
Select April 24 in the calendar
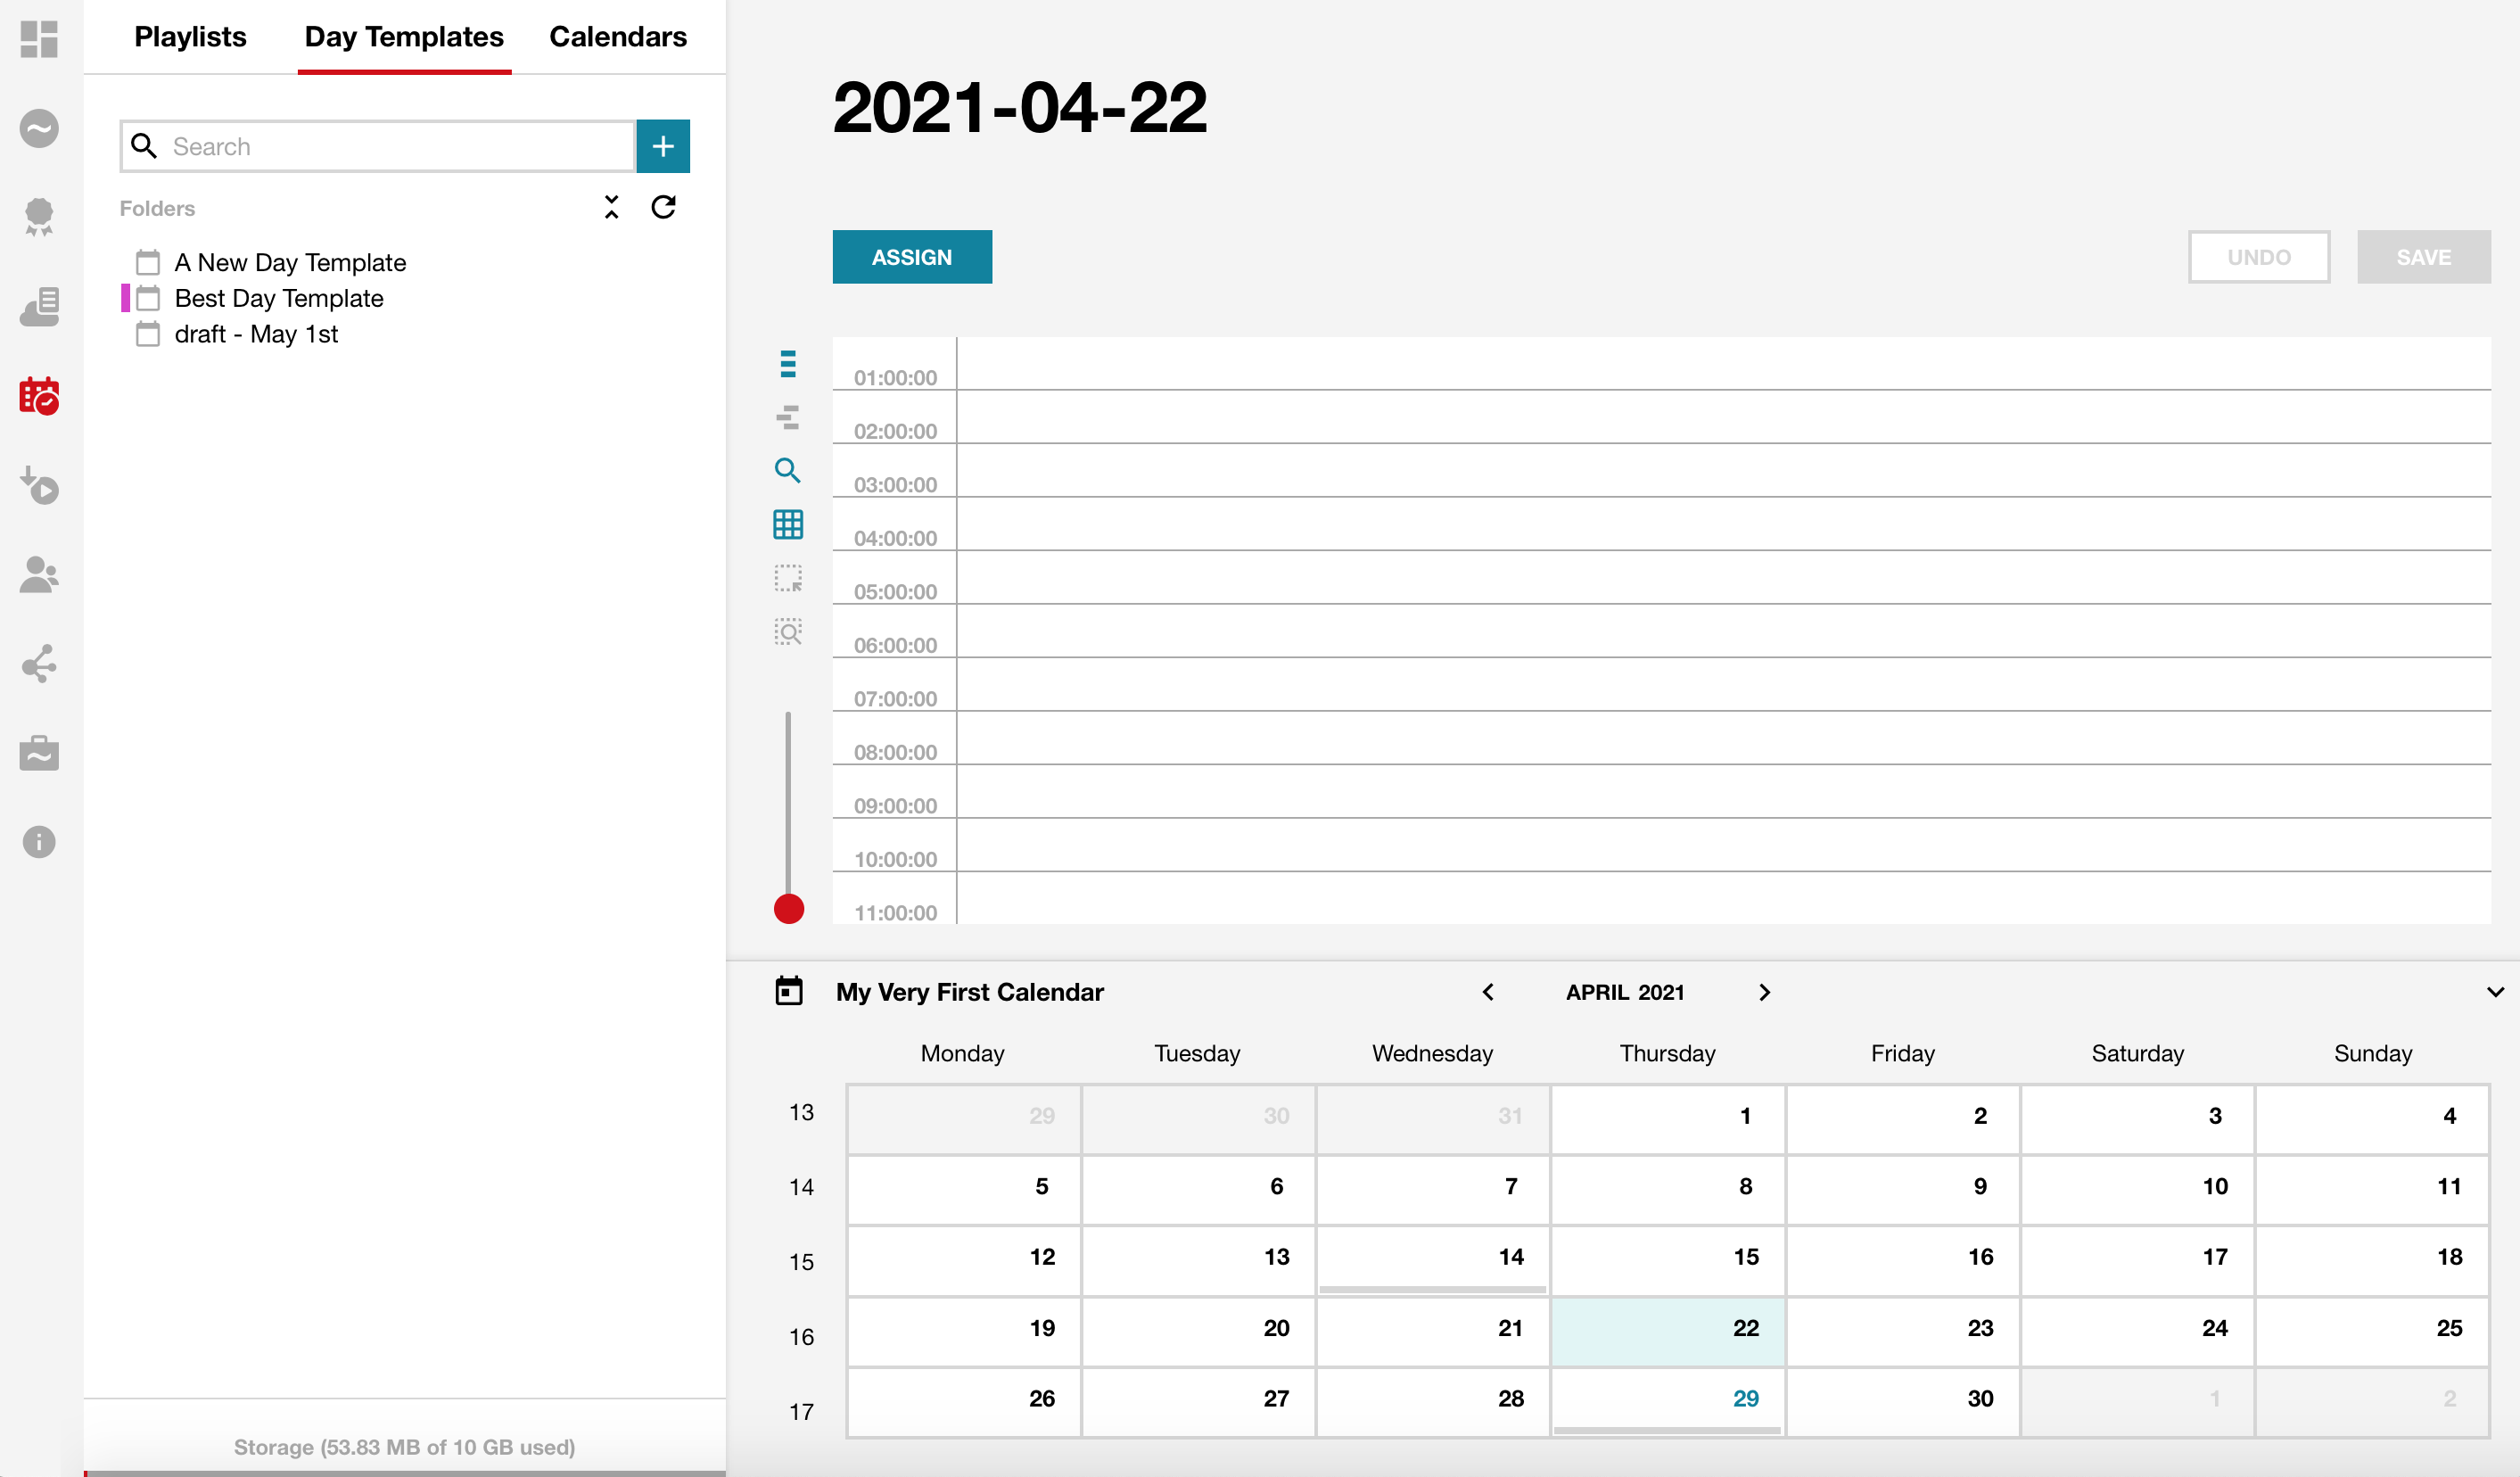(2137, 1331)
